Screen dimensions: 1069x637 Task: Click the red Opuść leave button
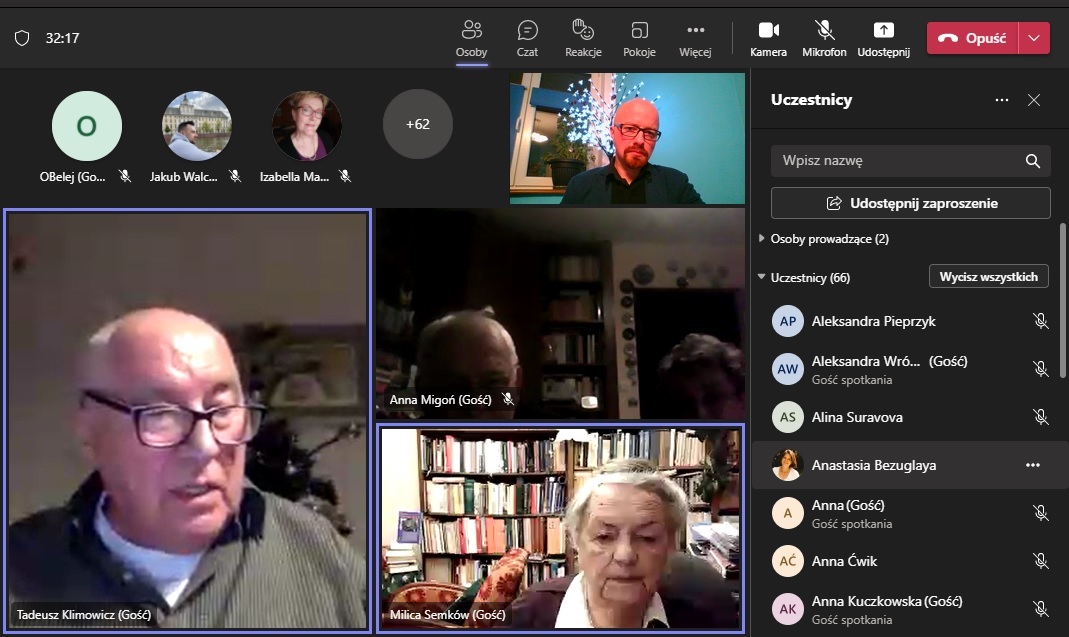point(973,38)
